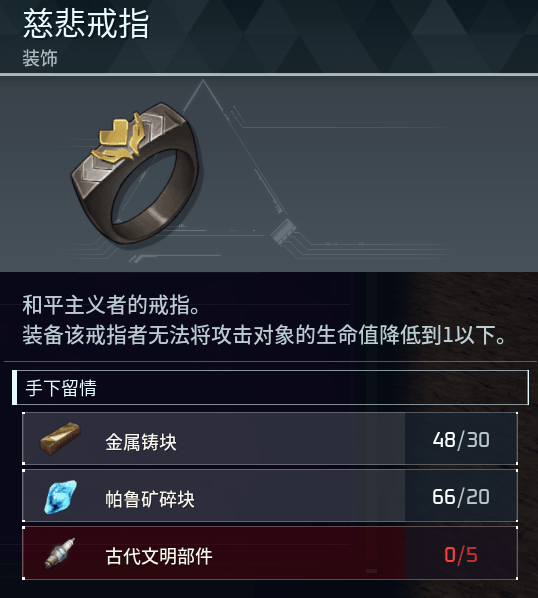Click the 古代文明部件 name label
The height and width of the screenshot is (598, 538).
159,556
